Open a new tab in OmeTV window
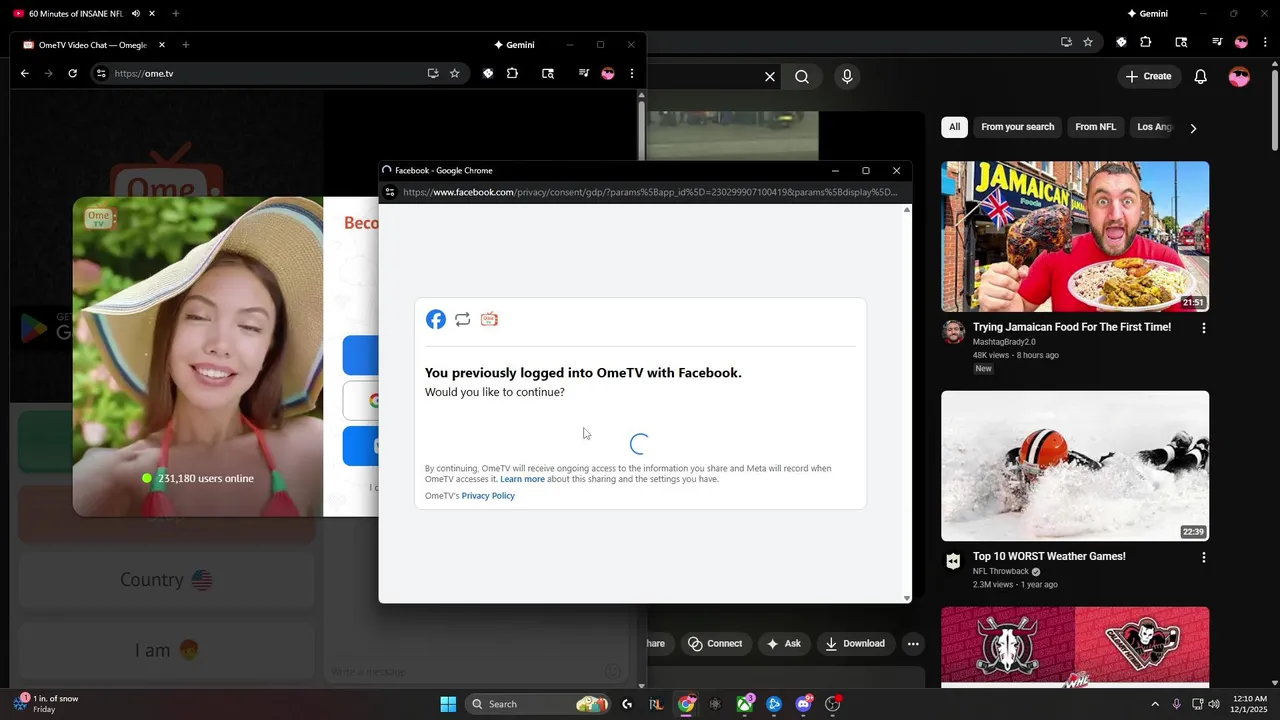The width and height of the screenshot is (1280, 720). [185, 45]
